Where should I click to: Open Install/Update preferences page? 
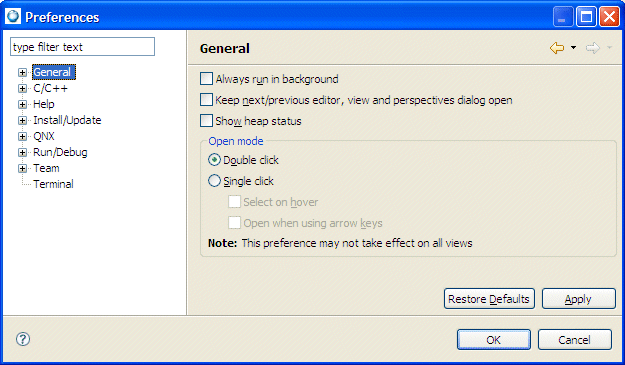pos(67,120)
